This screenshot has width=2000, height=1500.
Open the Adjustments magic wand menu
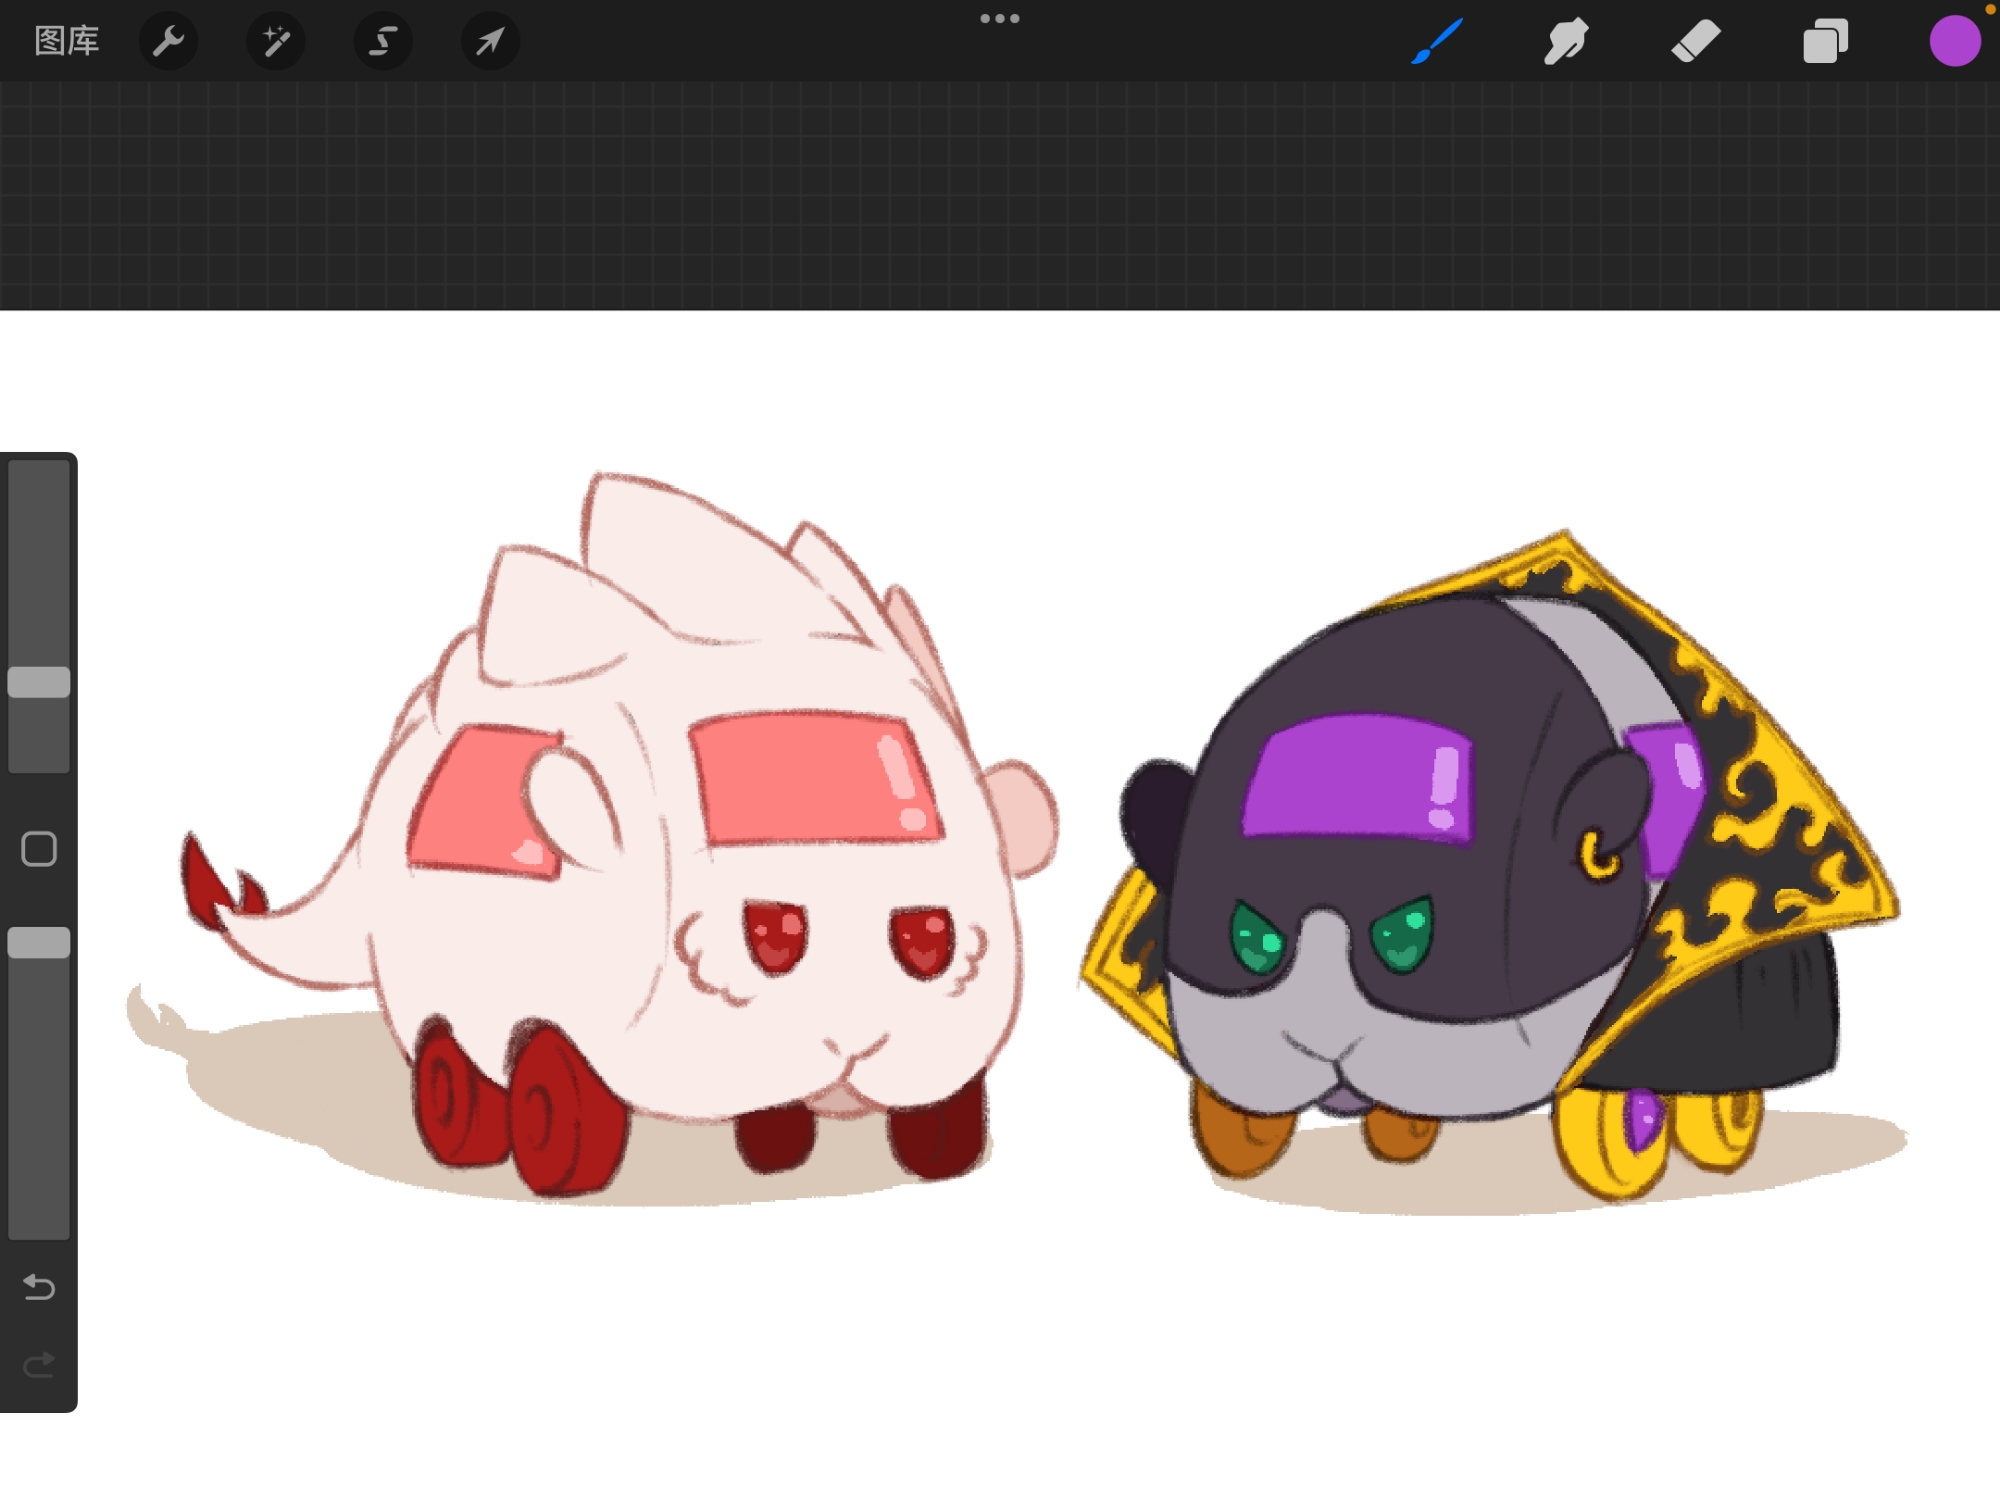(275, 41)
